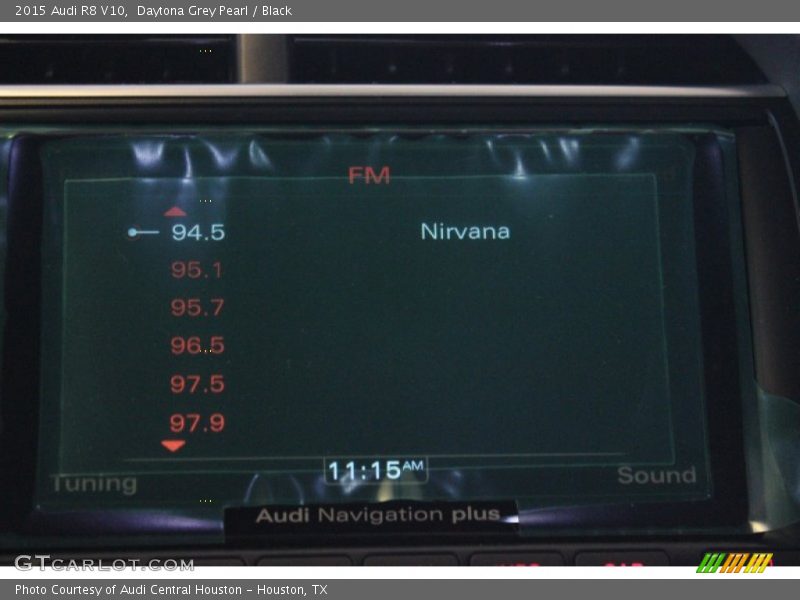
Task: Tune to station 95.1
Action: pyautogui.click(x=197, y=270)
